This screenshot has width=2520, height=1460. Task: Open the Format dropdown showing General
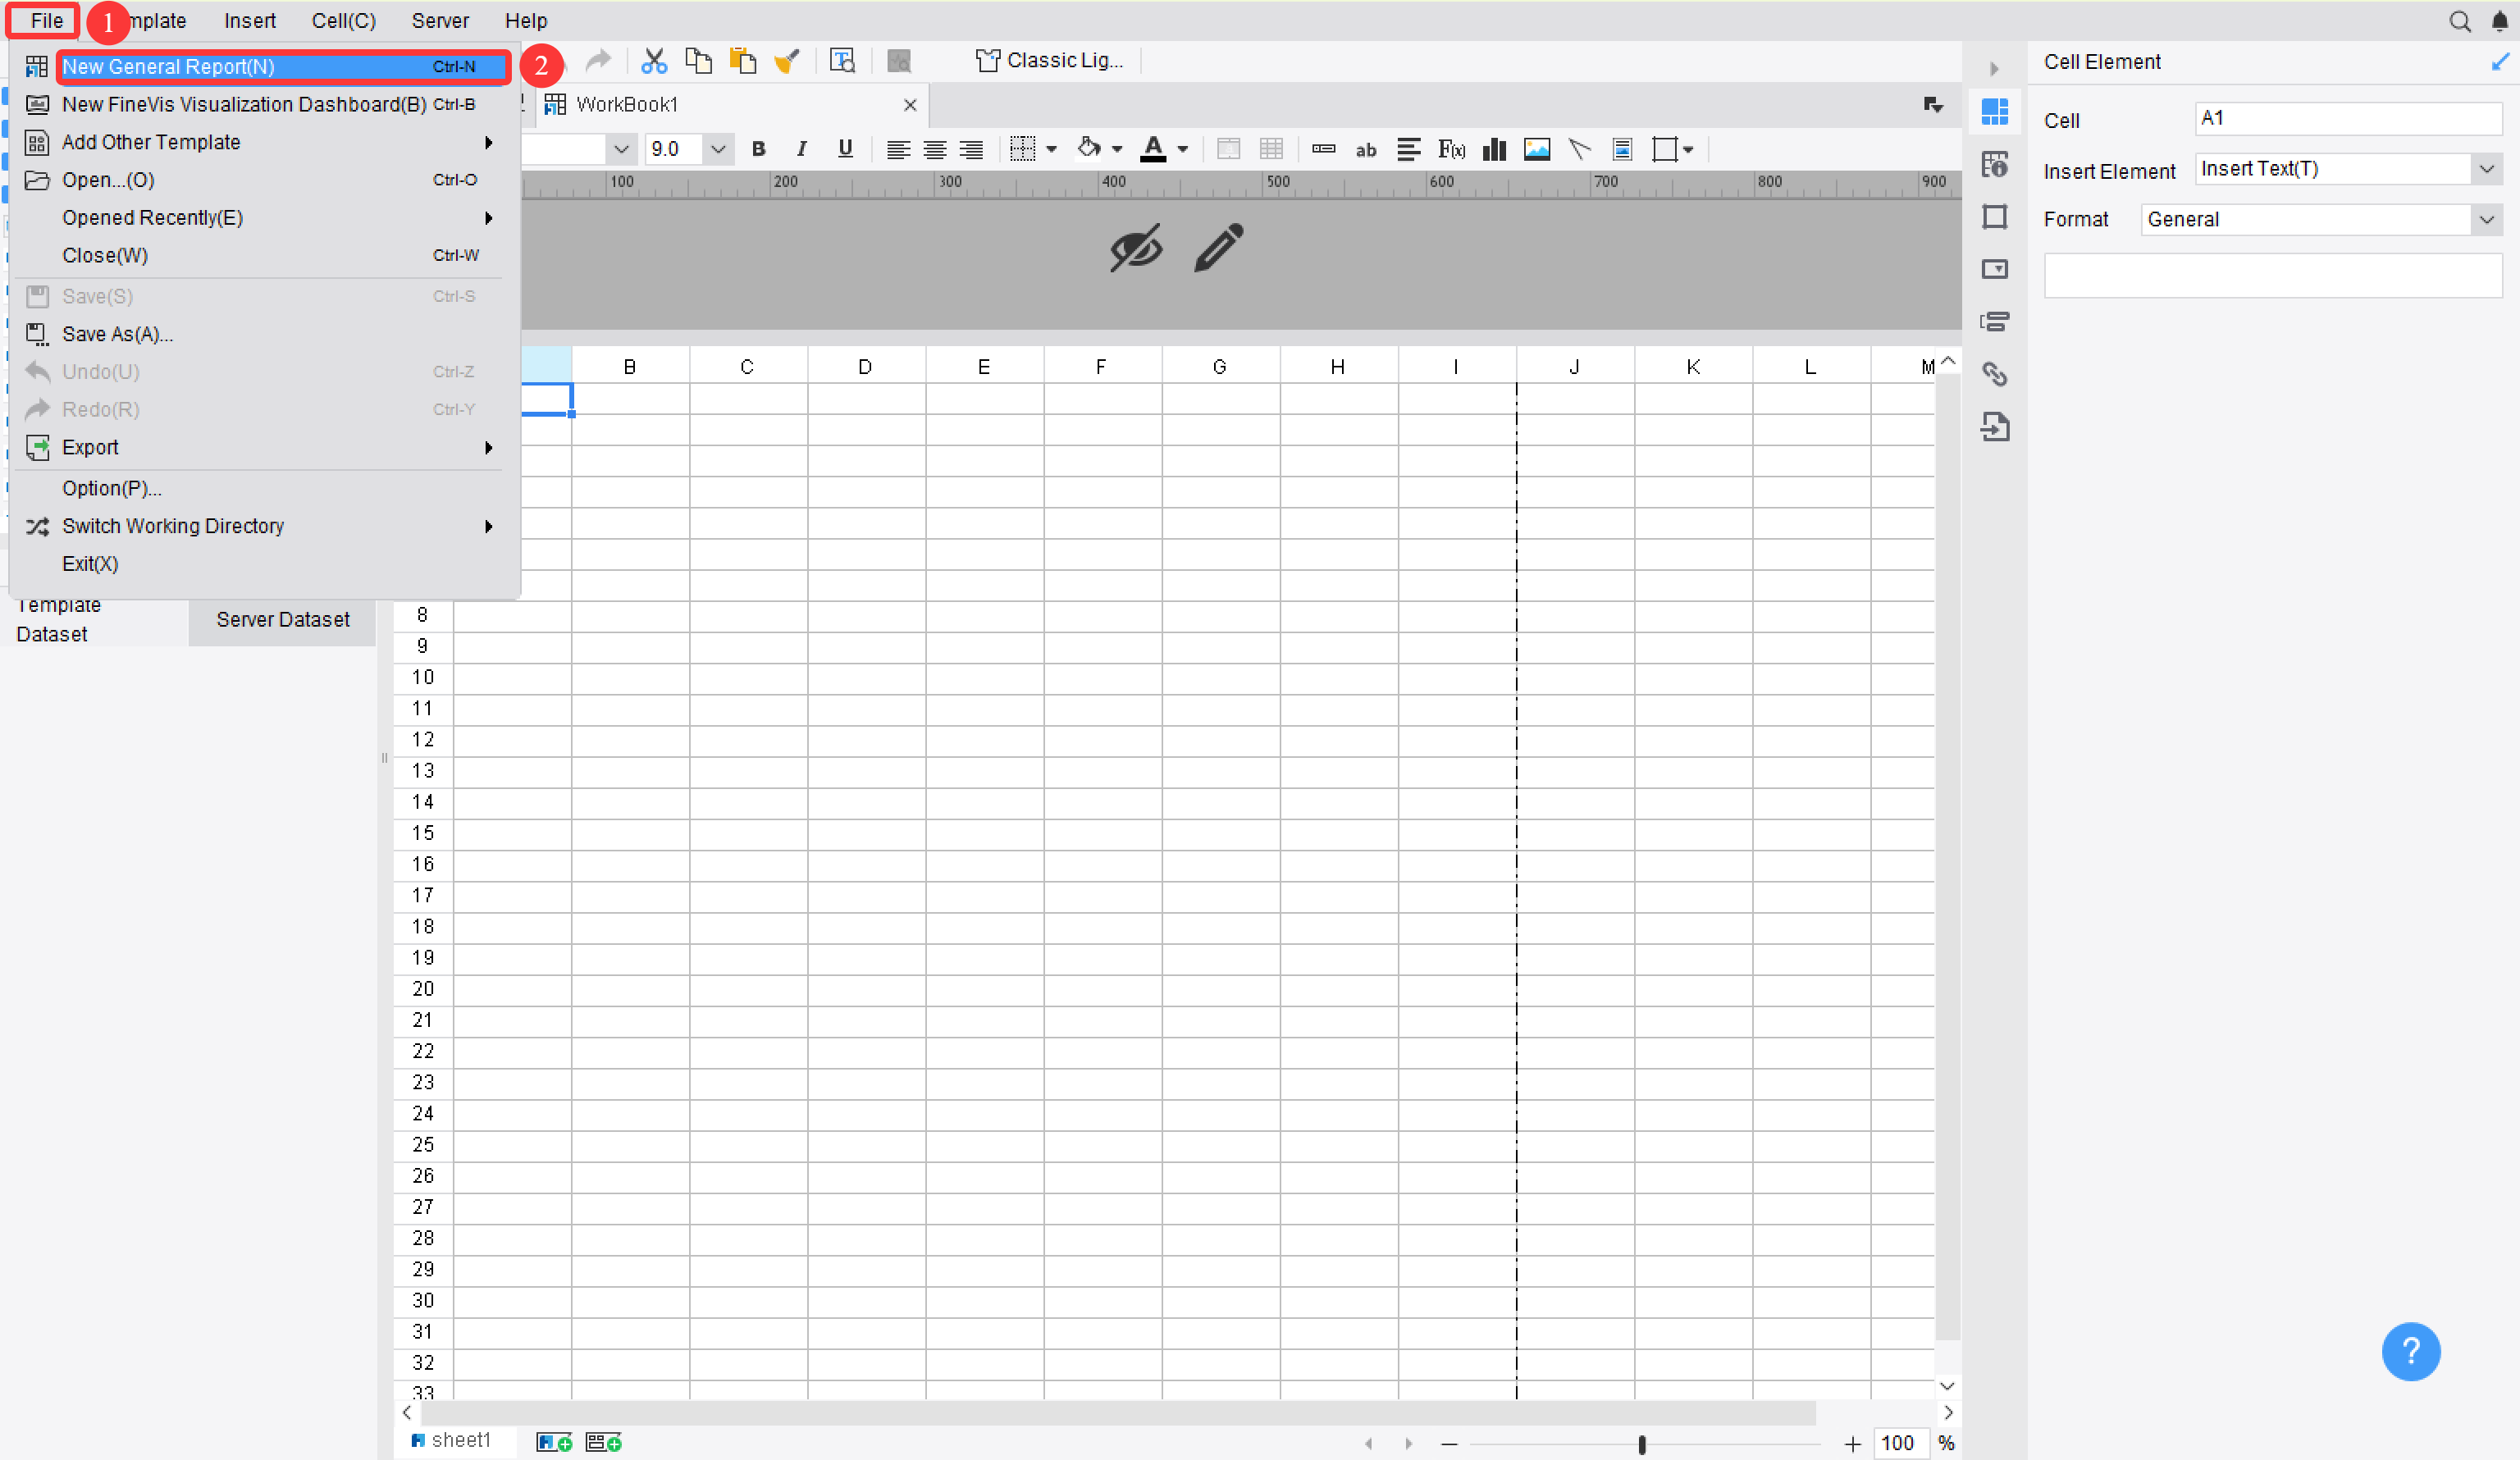[2487, 219]
